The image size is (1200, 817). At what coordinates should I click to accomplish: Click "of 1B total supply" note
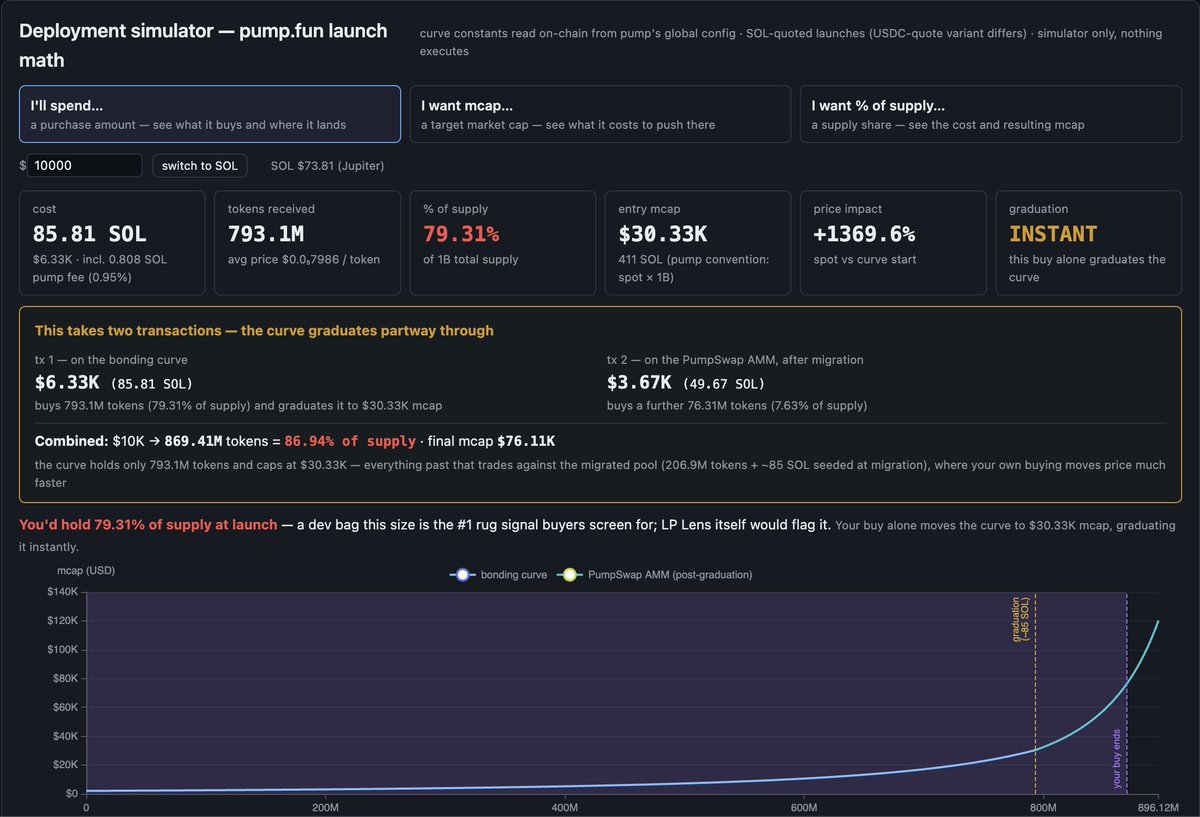pyautogui.click(x=473, y=260)
